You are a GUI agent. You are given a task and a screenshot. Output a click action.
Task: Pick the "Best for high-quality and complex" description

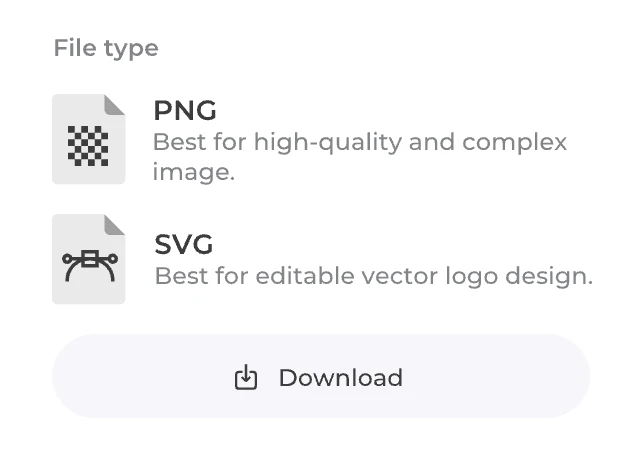click(x=360, y=142)
